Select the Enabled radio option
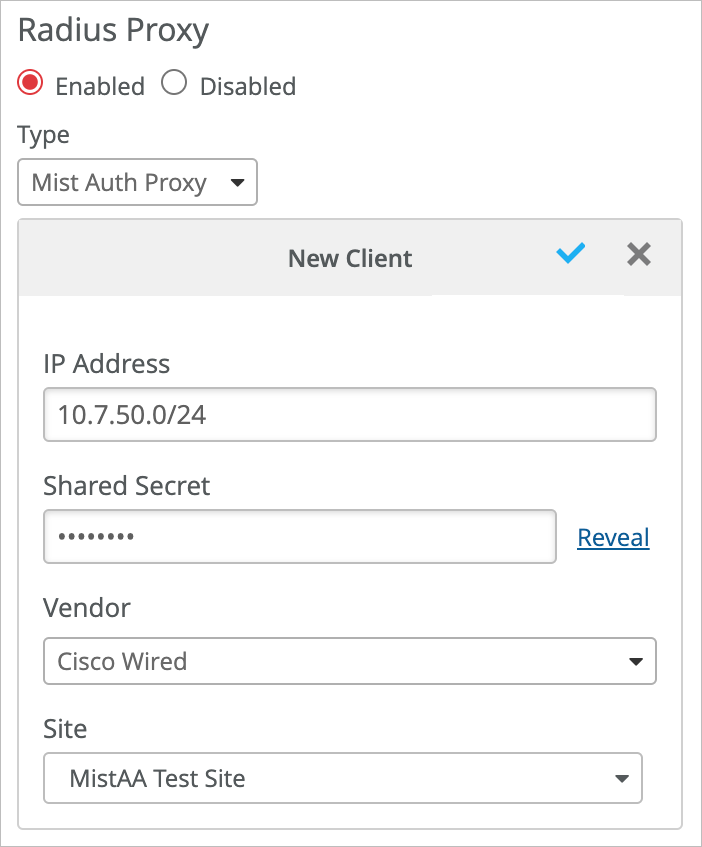 [x=30, y=84]
